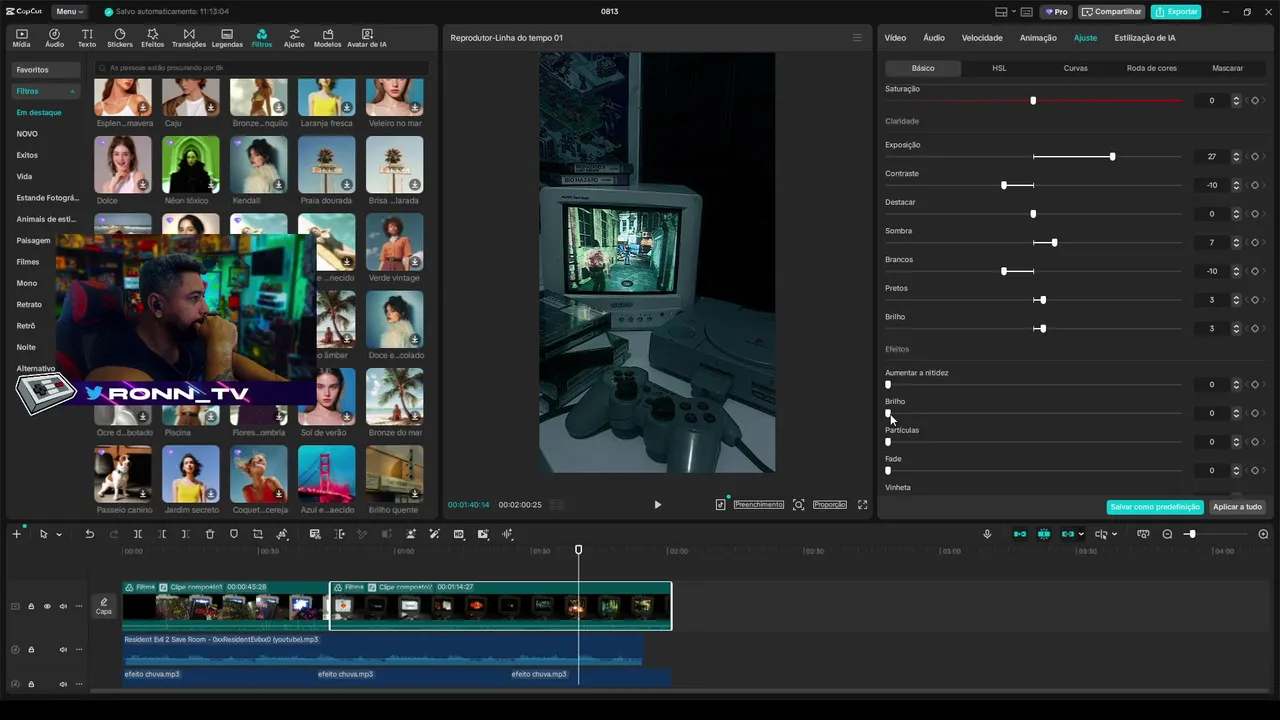The image size is (1280, 720).
Task: Click the Capa cover edit button
Action: [x=103, y=606]
